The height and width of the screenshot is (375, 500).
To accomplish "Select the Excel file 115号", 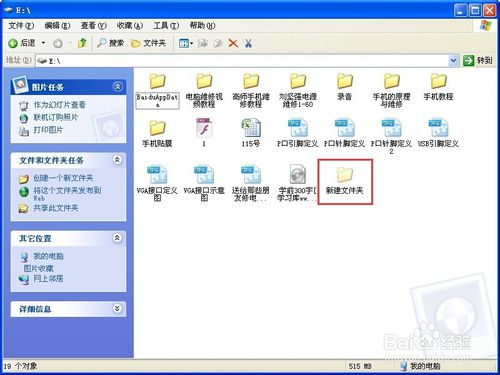I will point(251,132).
